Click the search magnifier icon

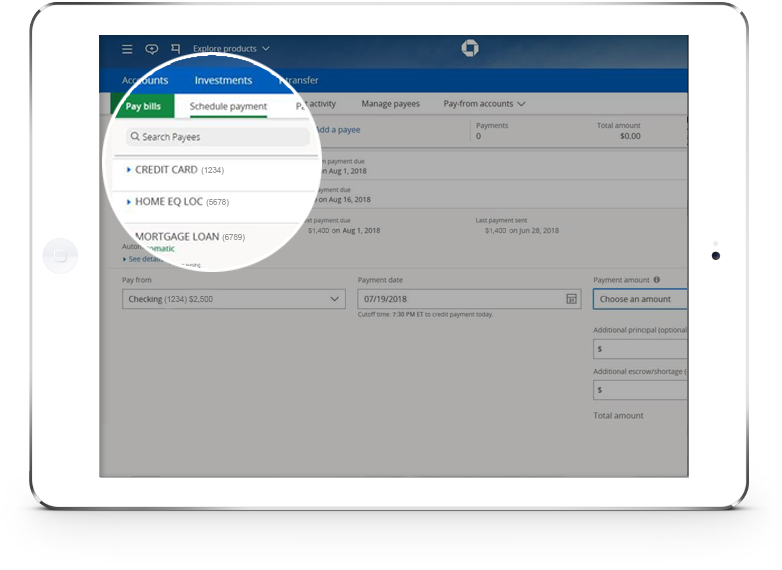[135, 137]
